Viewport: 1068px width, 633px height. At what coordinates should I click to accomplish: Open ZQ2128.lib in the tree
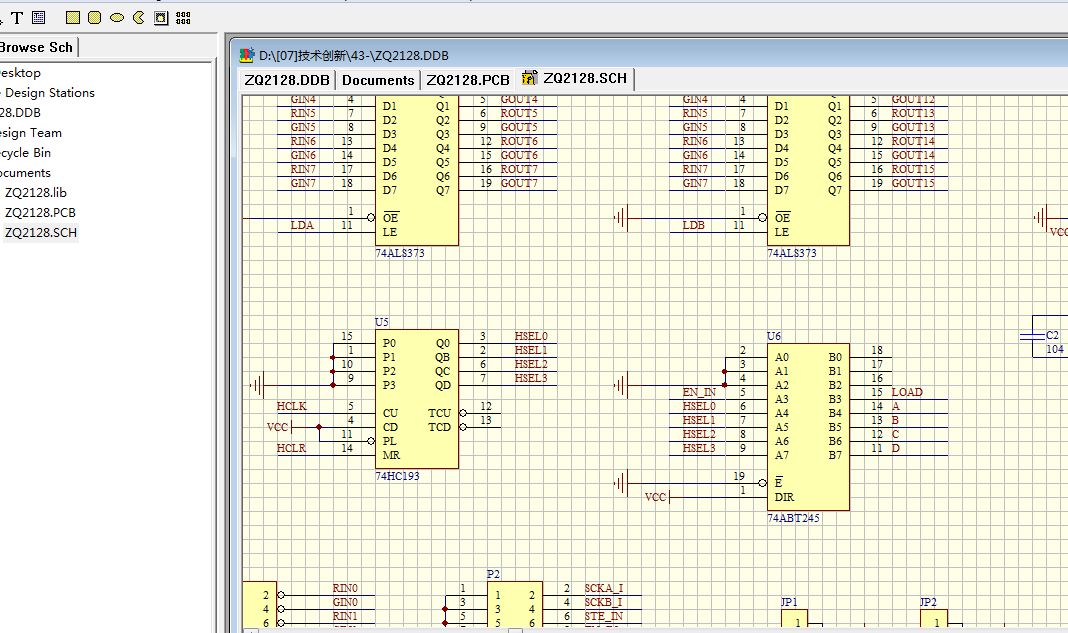(x=35, y=193)
